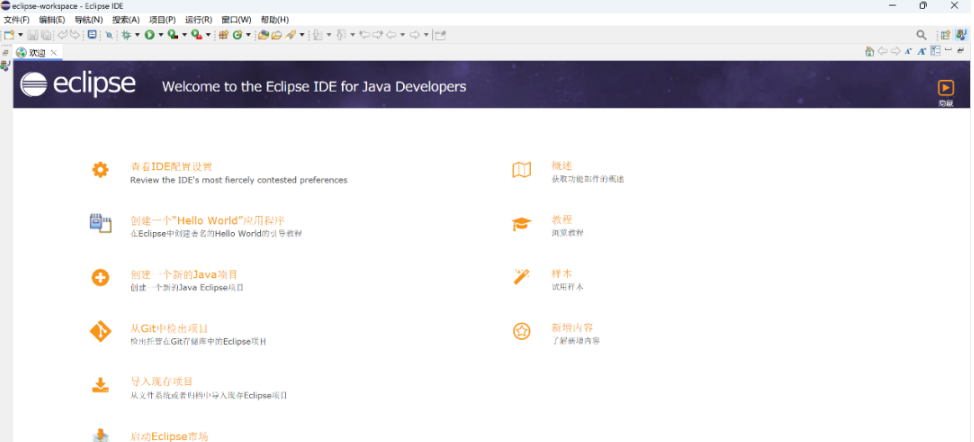Screen dimensions: 974x442
Task: Open the 教程 tutorials link
Action: click(562, 219)
